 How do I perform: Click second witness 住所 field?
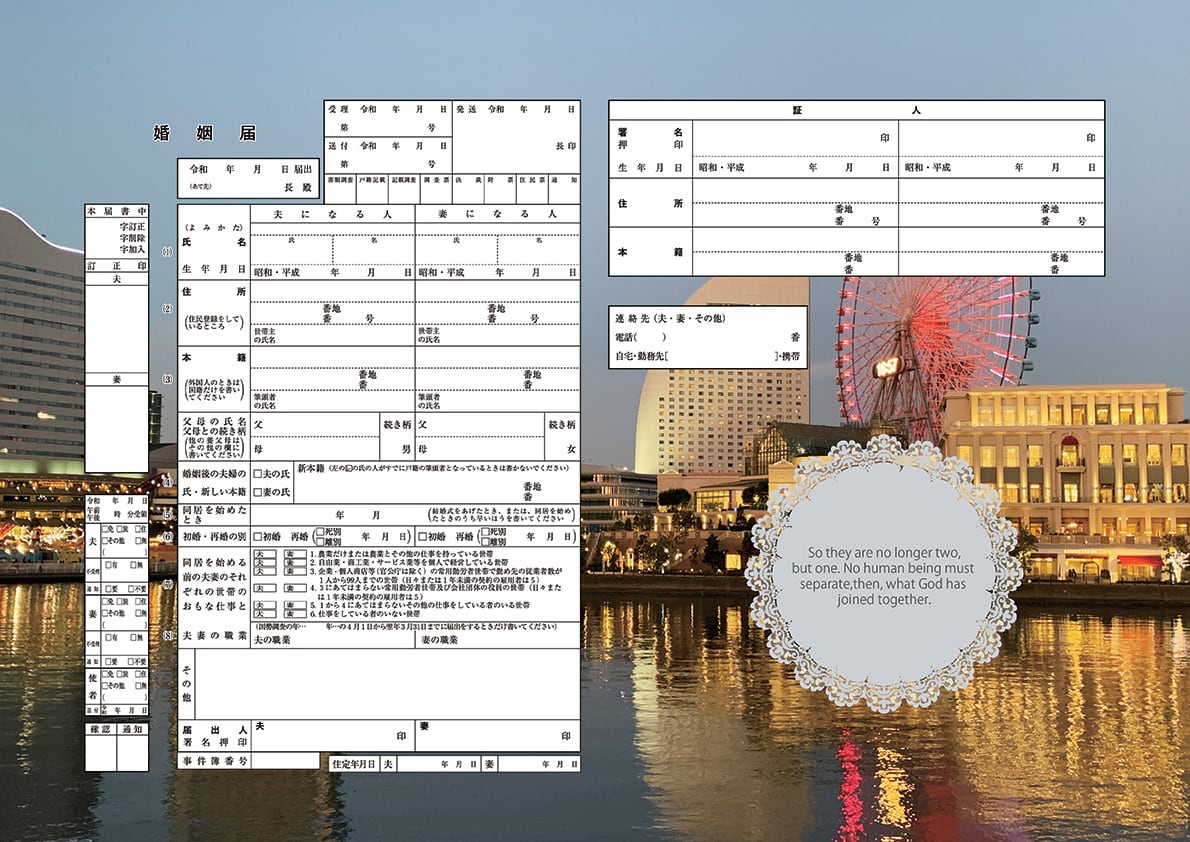click(1001, 203)
